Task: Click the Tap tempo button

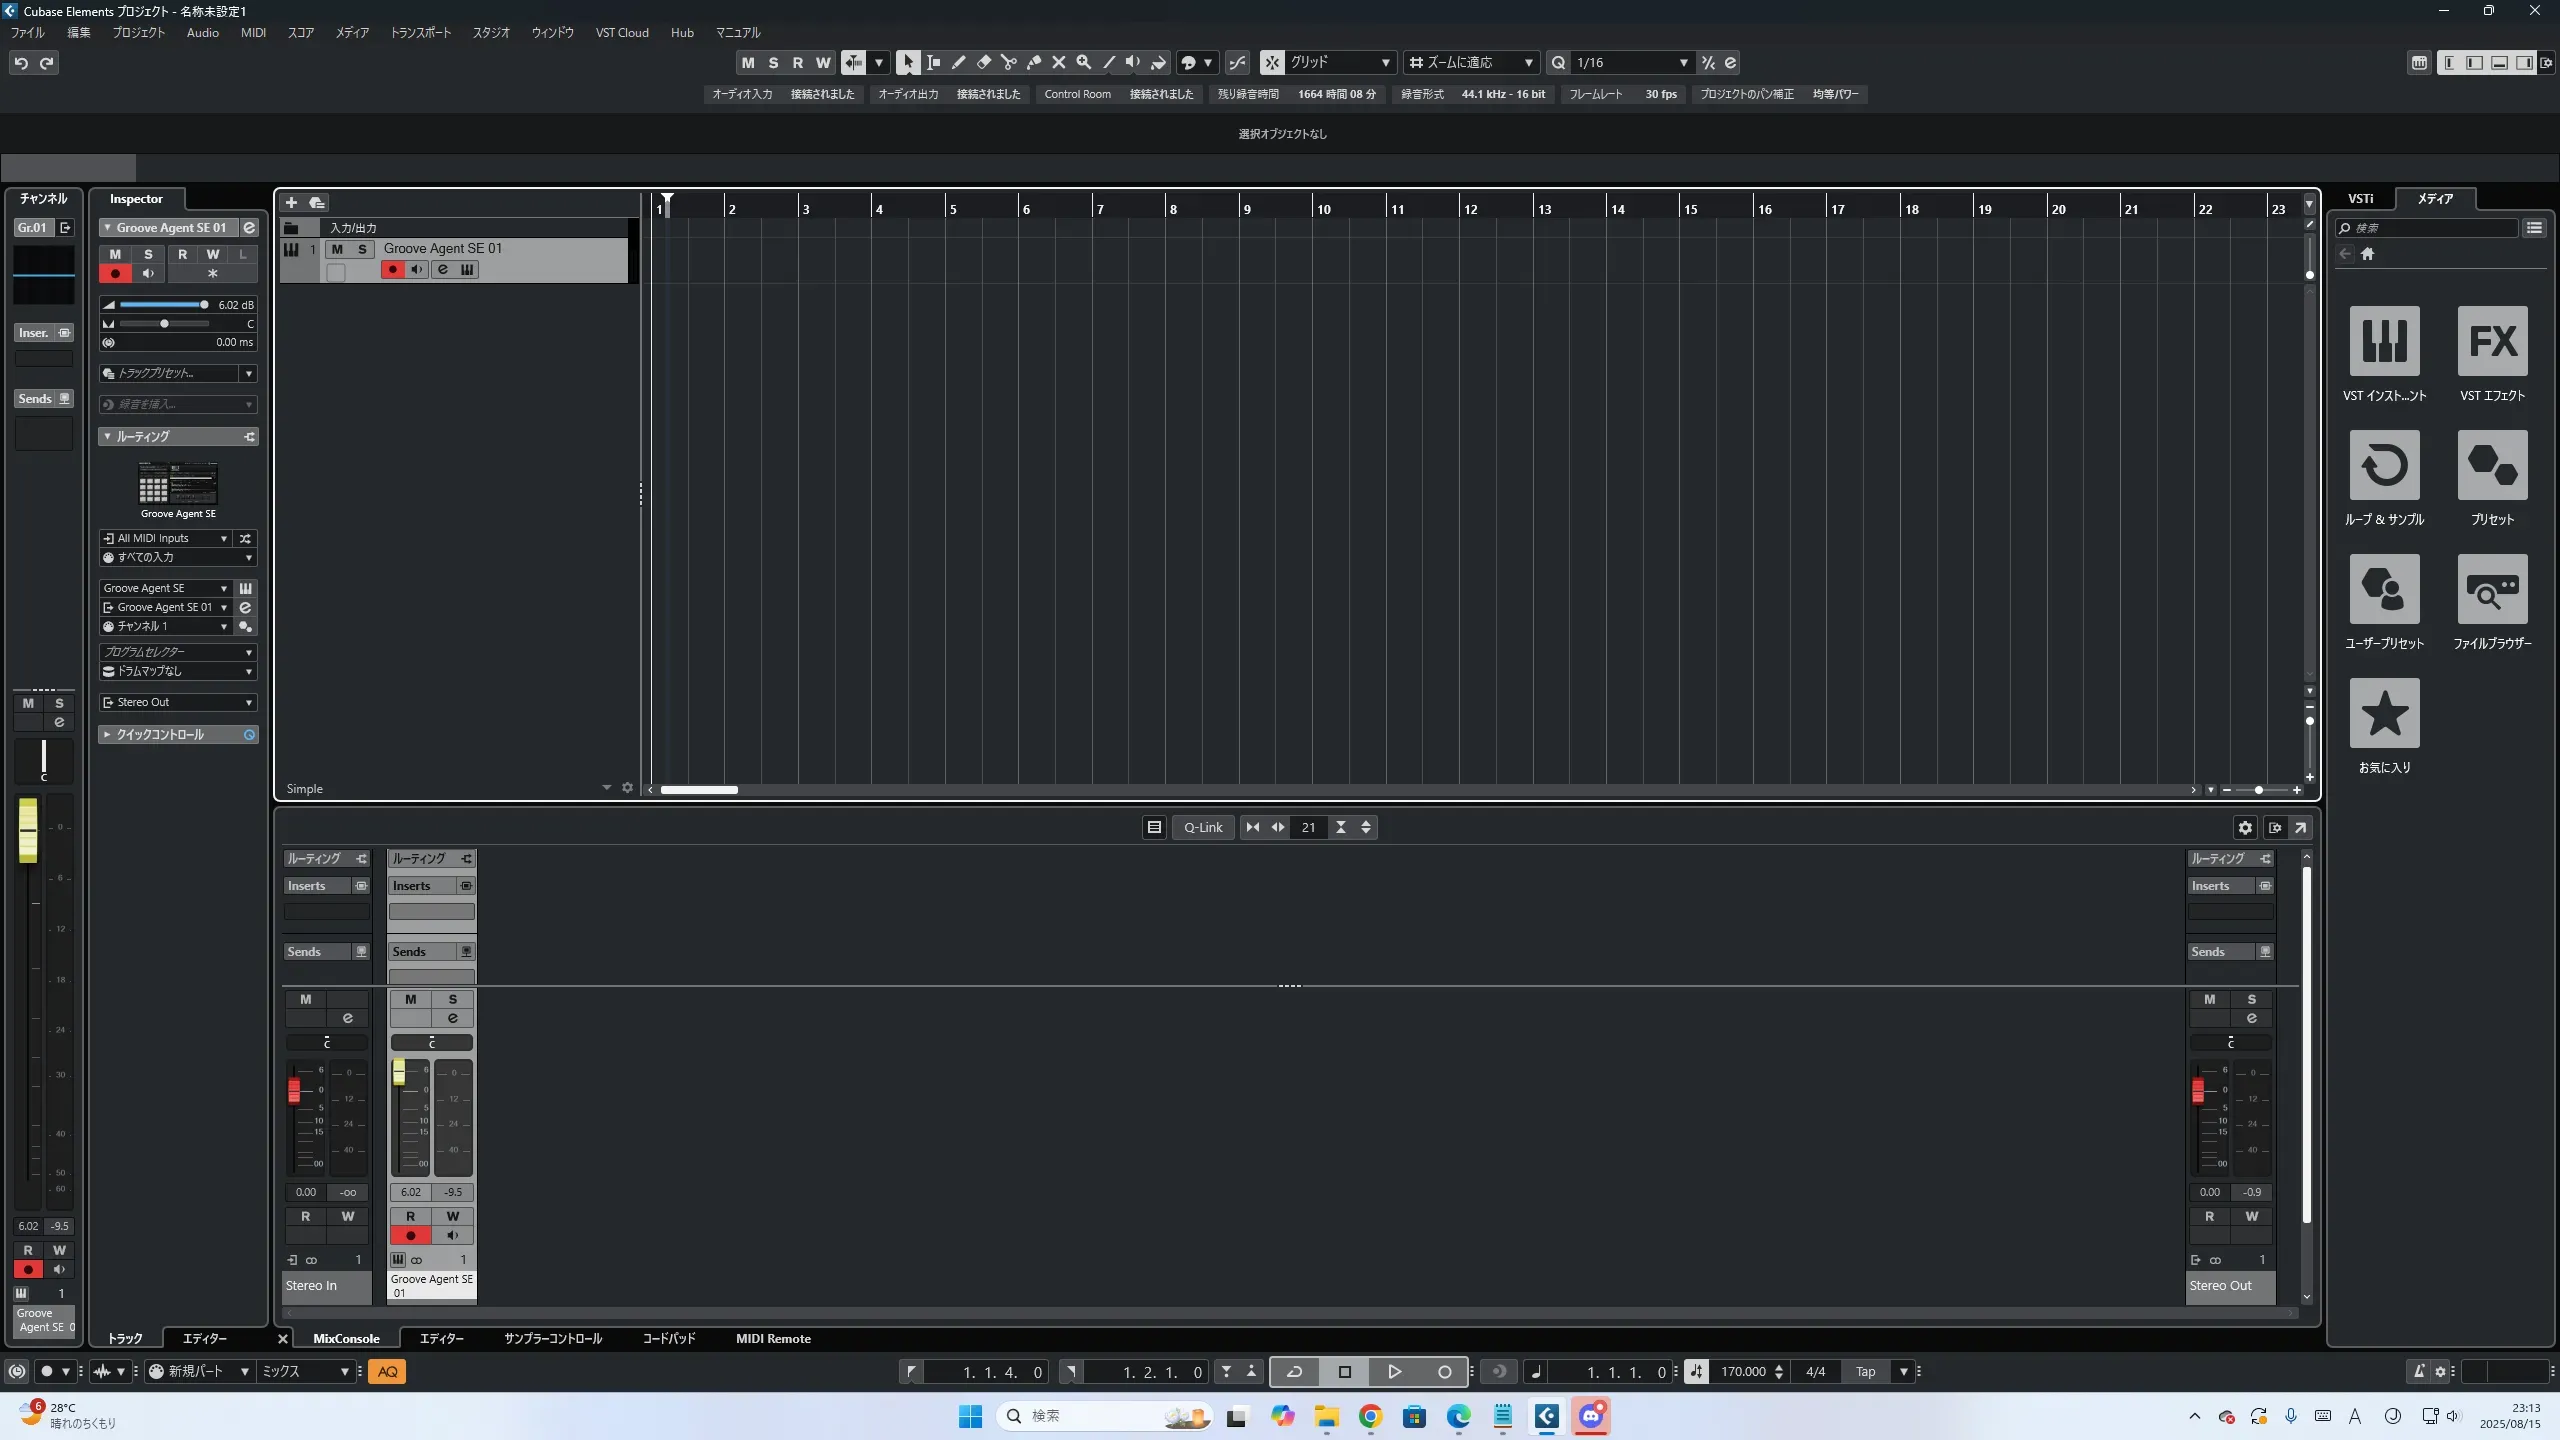Action: [1865, 1371]
